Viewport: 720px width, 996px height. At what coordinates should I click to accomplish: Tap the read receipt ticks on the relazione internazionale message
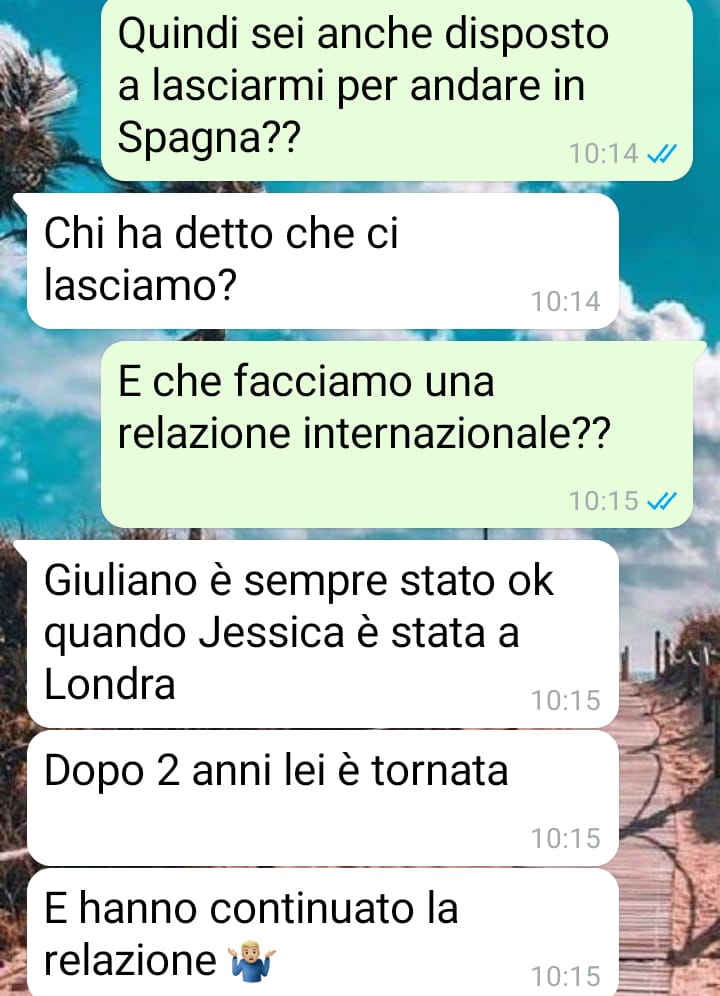click(662, 501)
